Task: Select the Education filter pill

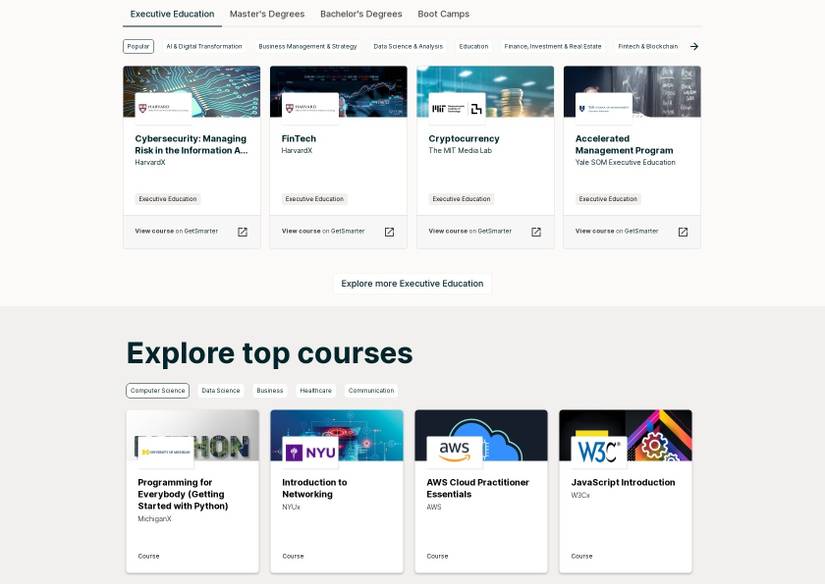Action: pos(473,45)
